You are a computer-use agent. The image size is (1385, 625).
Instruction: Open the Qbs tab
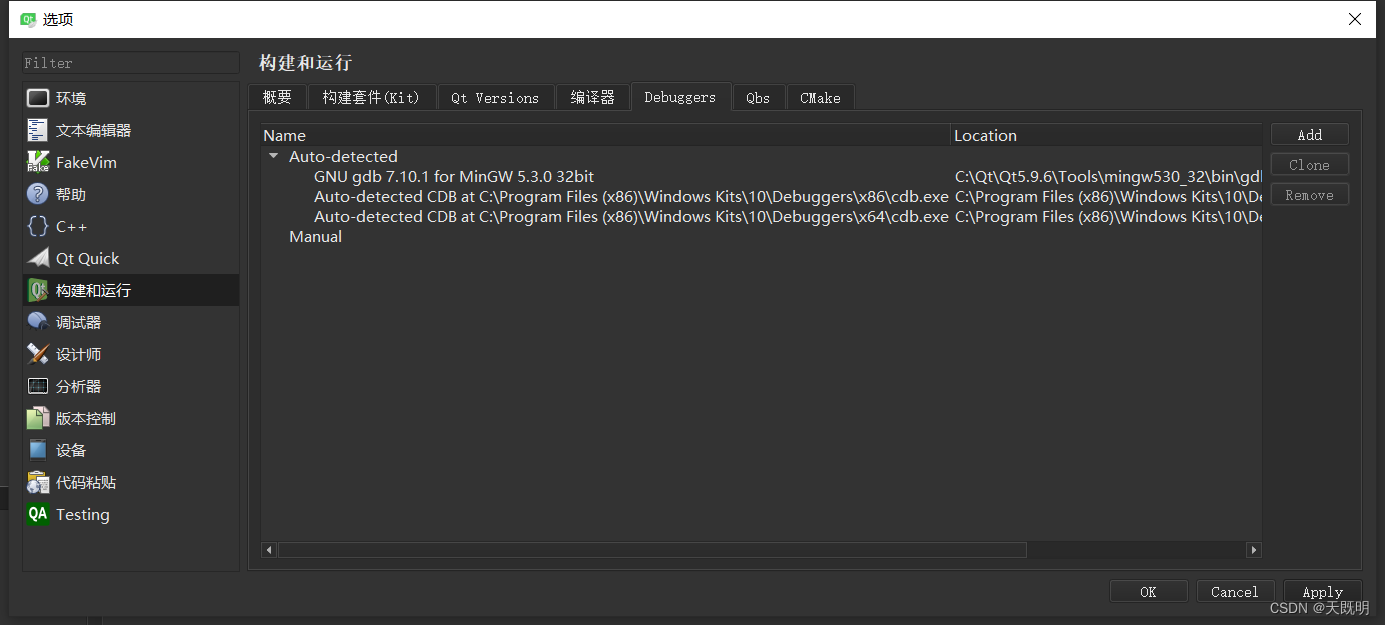pos(758,97)
